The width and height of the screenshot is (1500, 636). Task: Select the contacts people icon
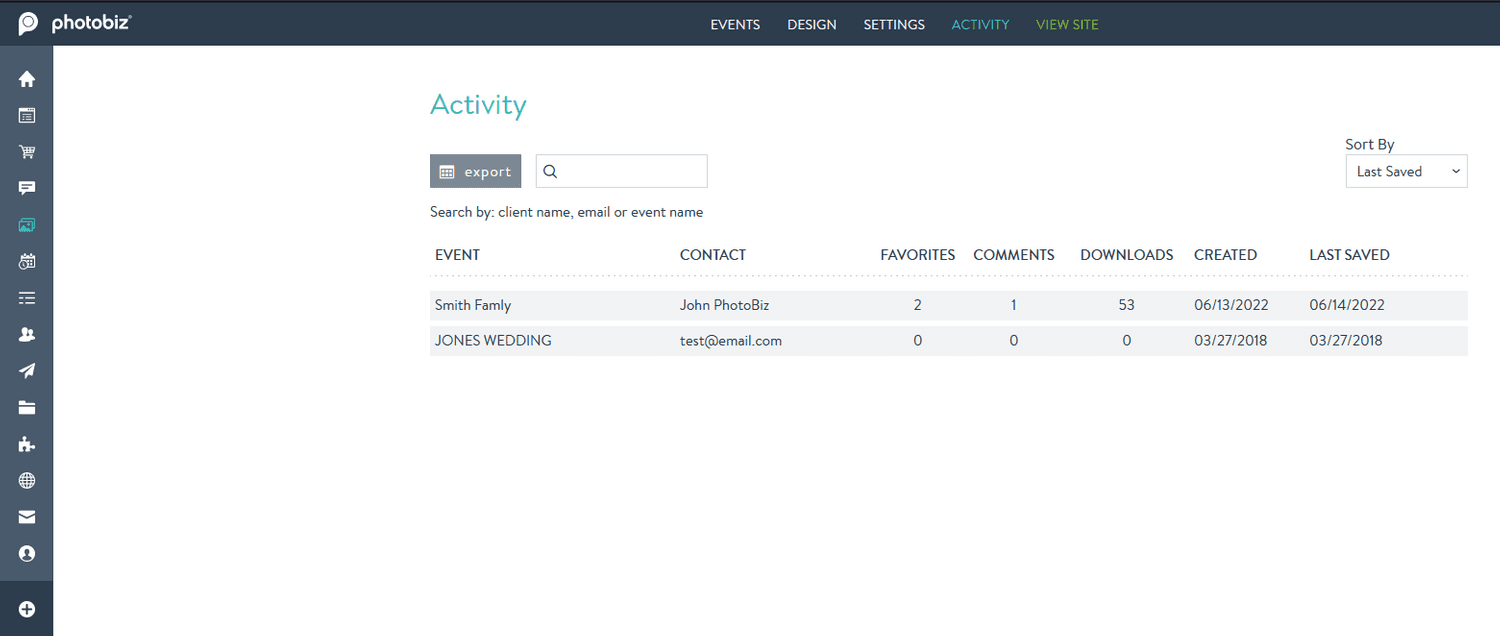click(x=26, y=334)
